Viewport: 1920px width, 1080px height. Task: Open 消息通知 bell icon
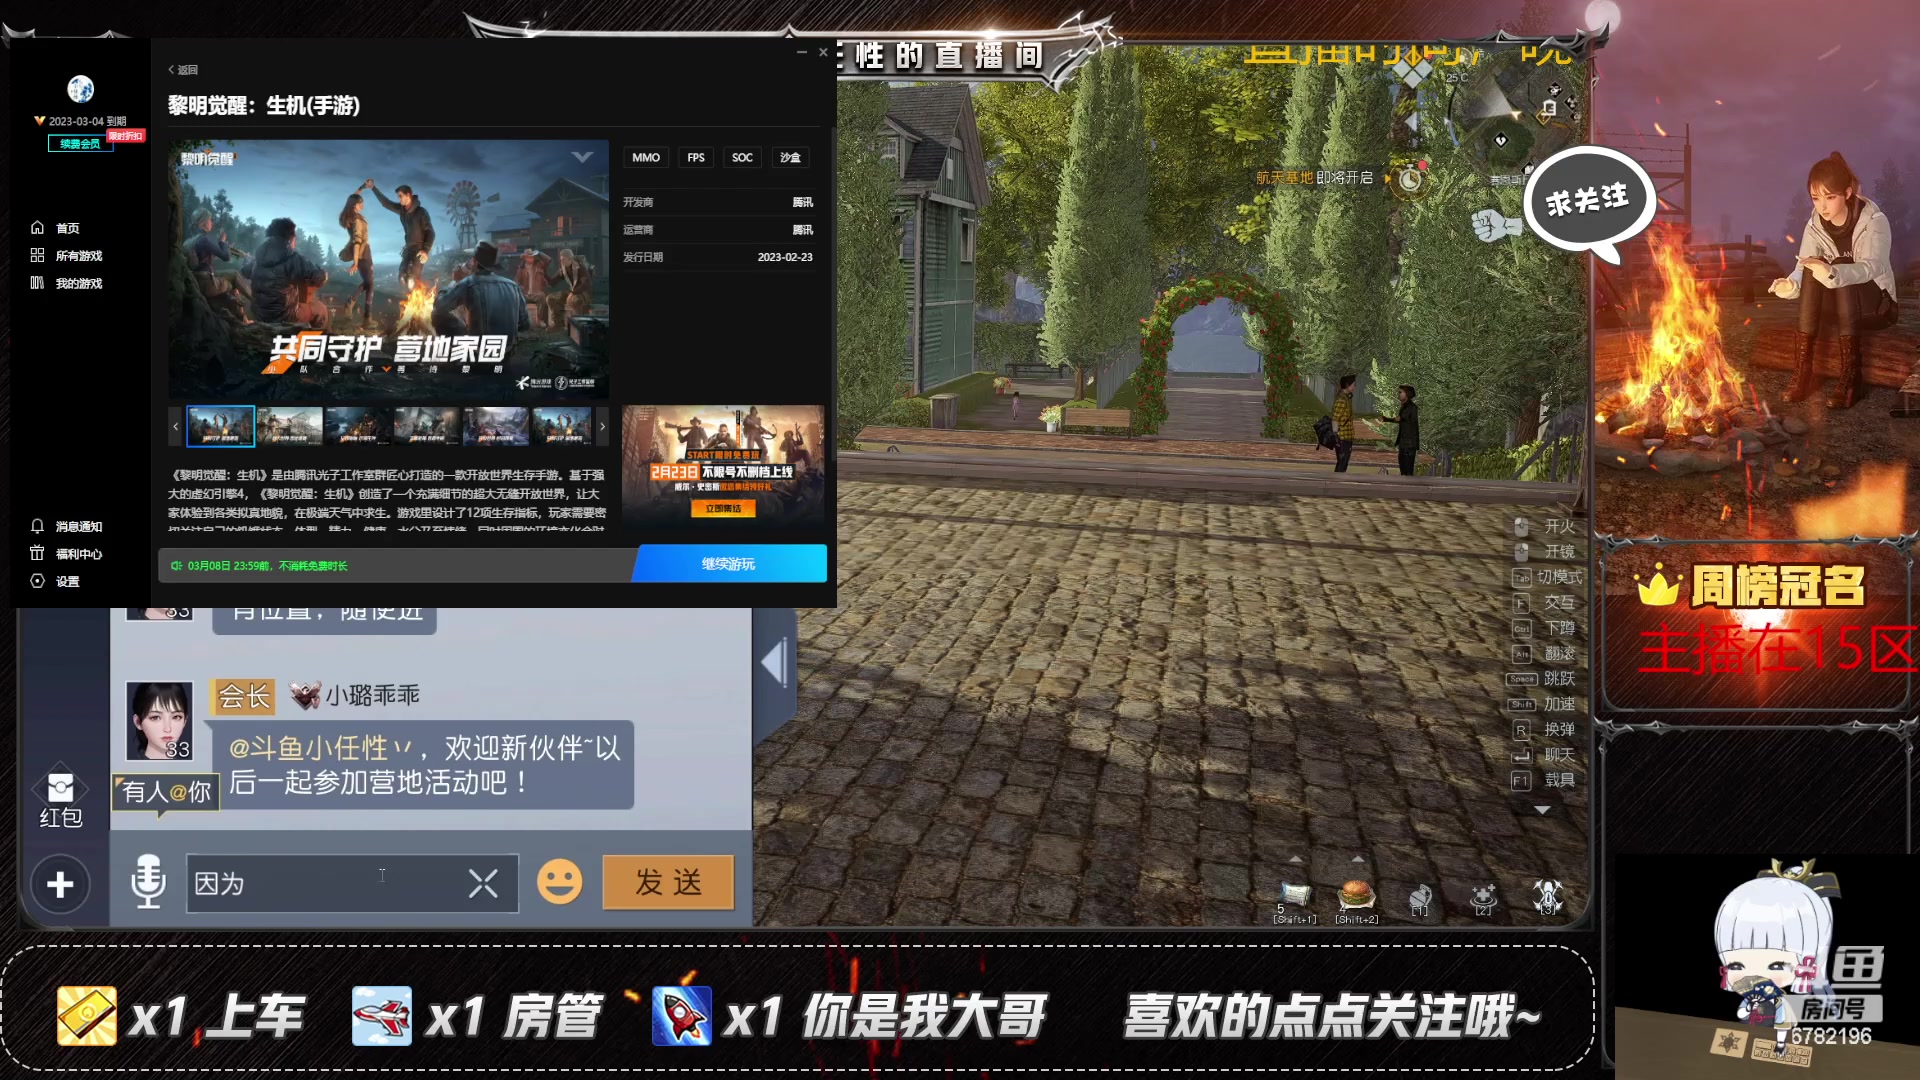pos(37,526)
